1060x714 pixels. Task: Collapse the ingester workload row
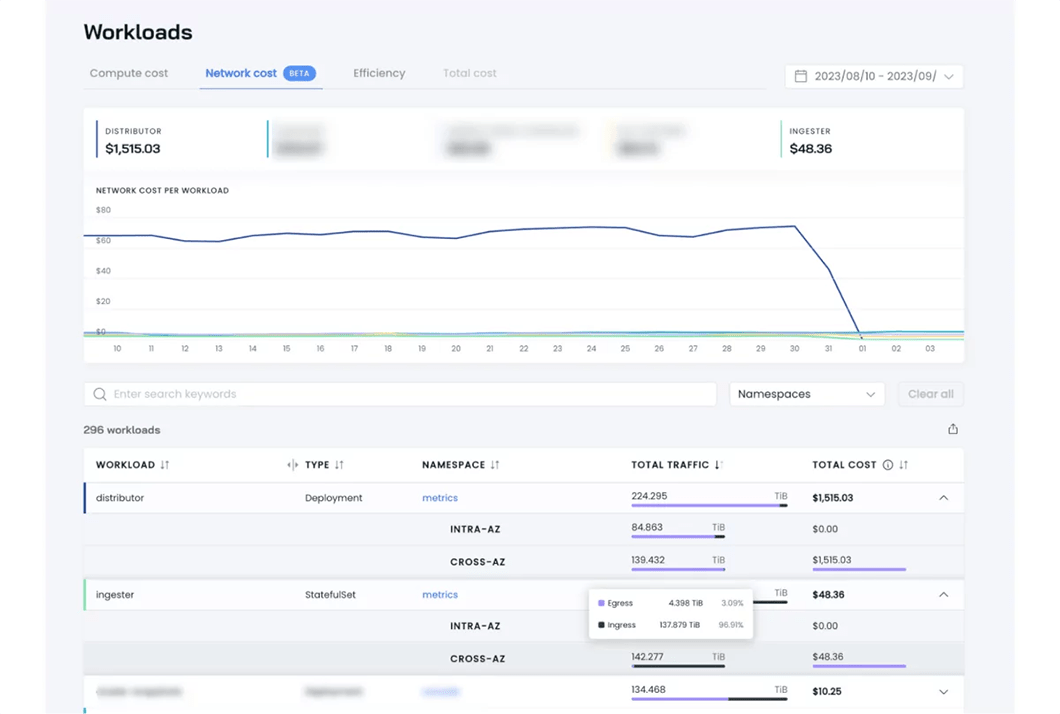[x=943, y=594]
